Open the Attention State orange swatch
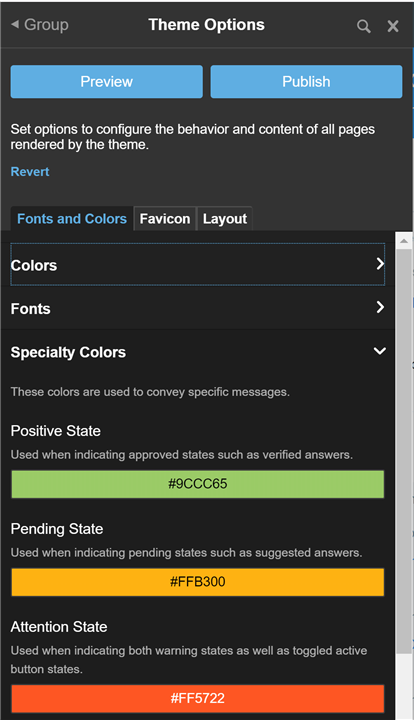 (x=197, y=698)
